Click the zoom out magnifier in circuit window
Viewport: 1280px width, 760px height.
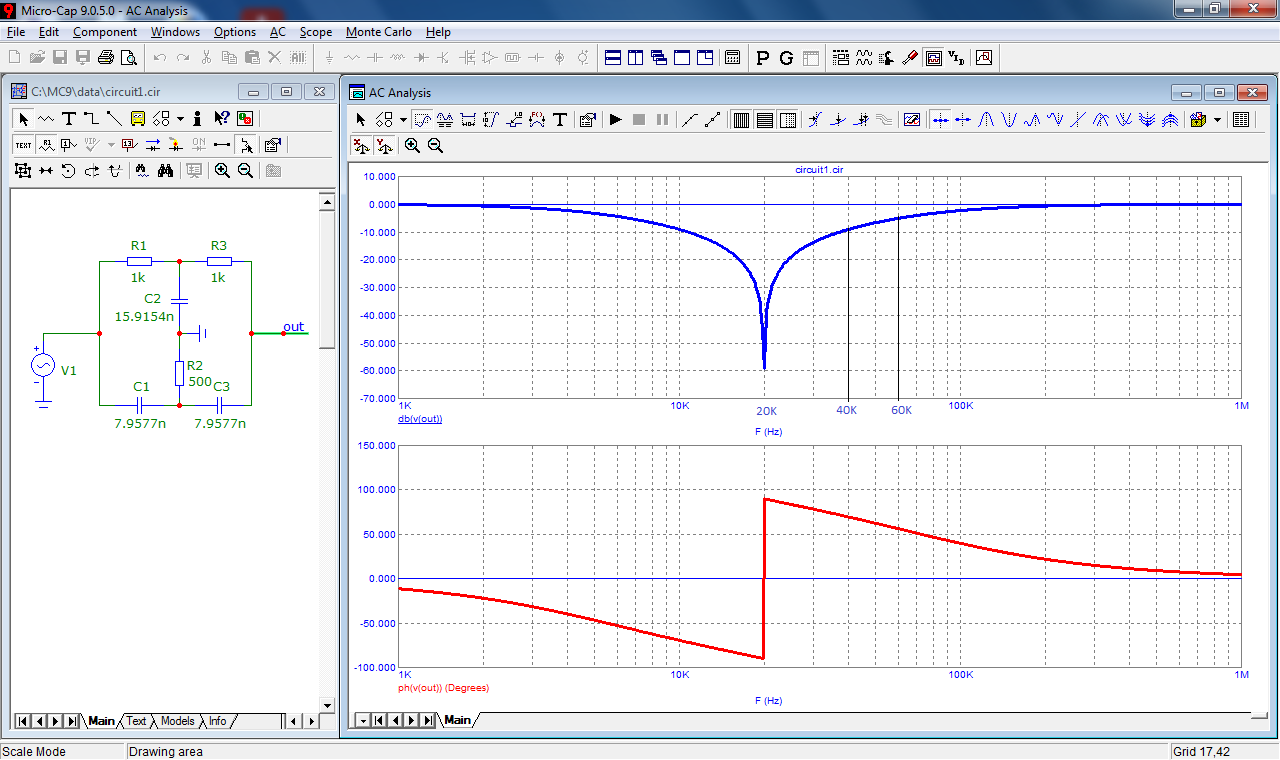(245, 171)
